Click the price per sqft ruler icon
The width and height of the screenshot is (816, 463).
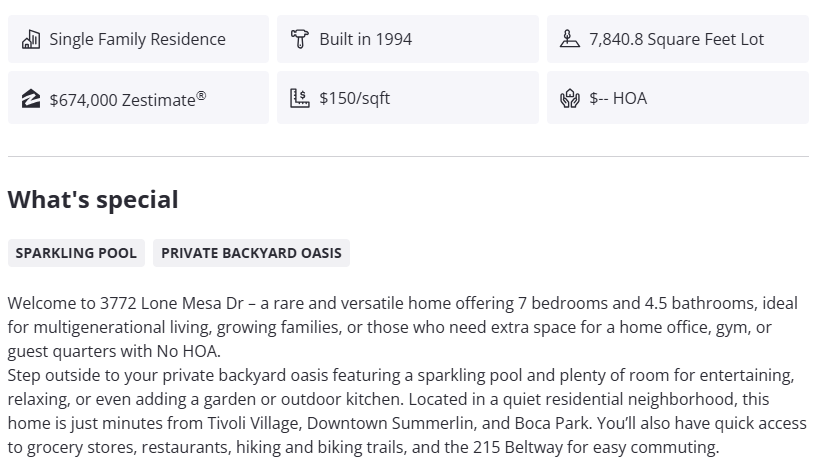pyautogui.click(x=299, y=98)
